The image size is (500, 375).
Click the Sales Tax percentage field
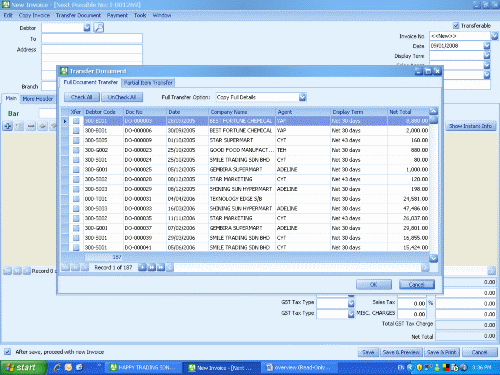[x=412, y=303]
